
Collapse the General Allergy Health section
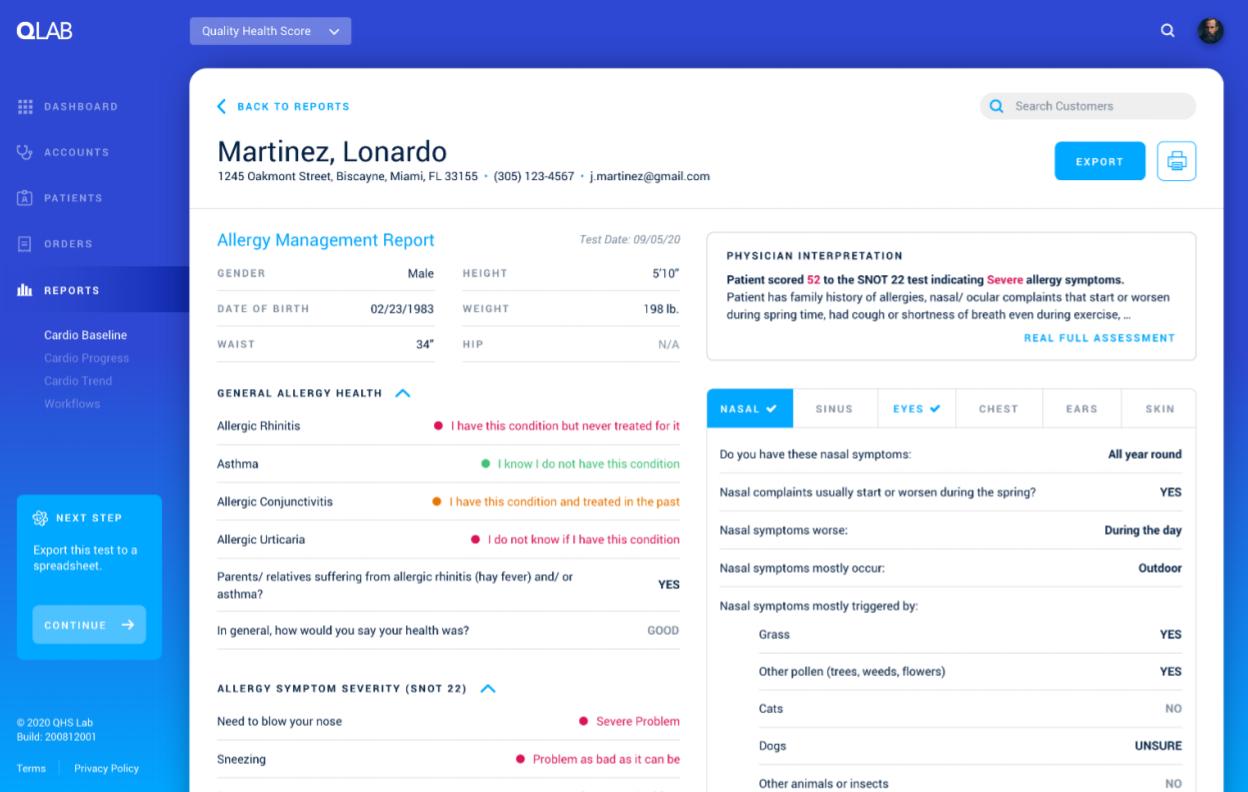pos(402,394)
